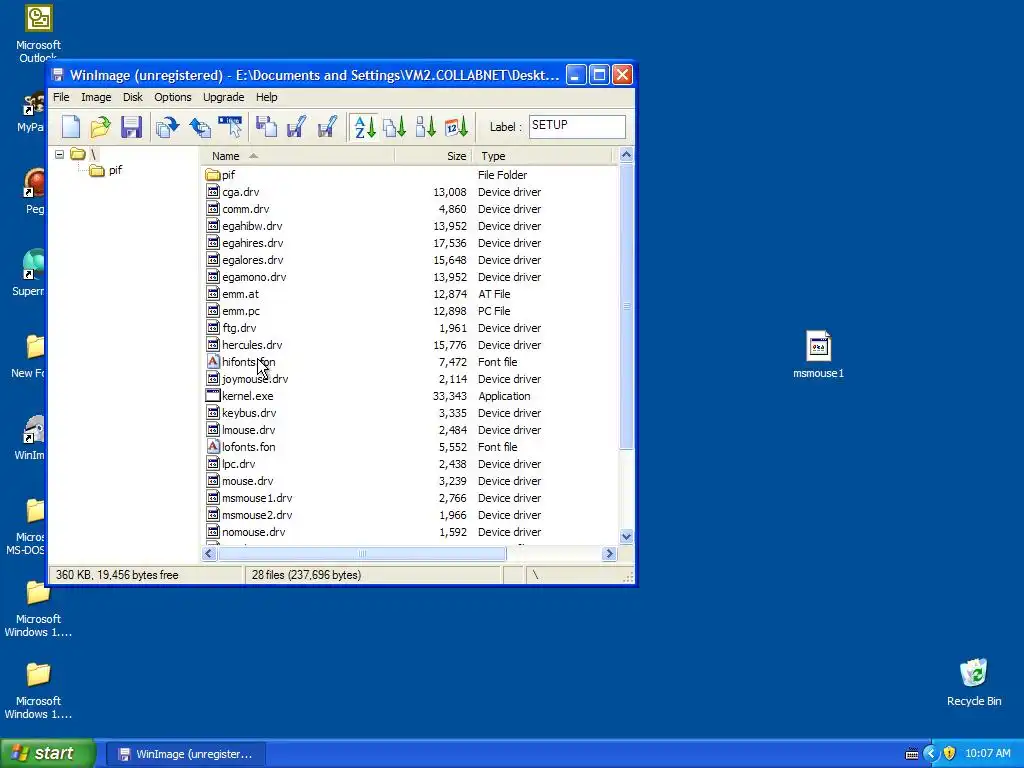Click the horizontal scrollbar left arrow
Screen dimensions: 1024x768
[209, 554]
